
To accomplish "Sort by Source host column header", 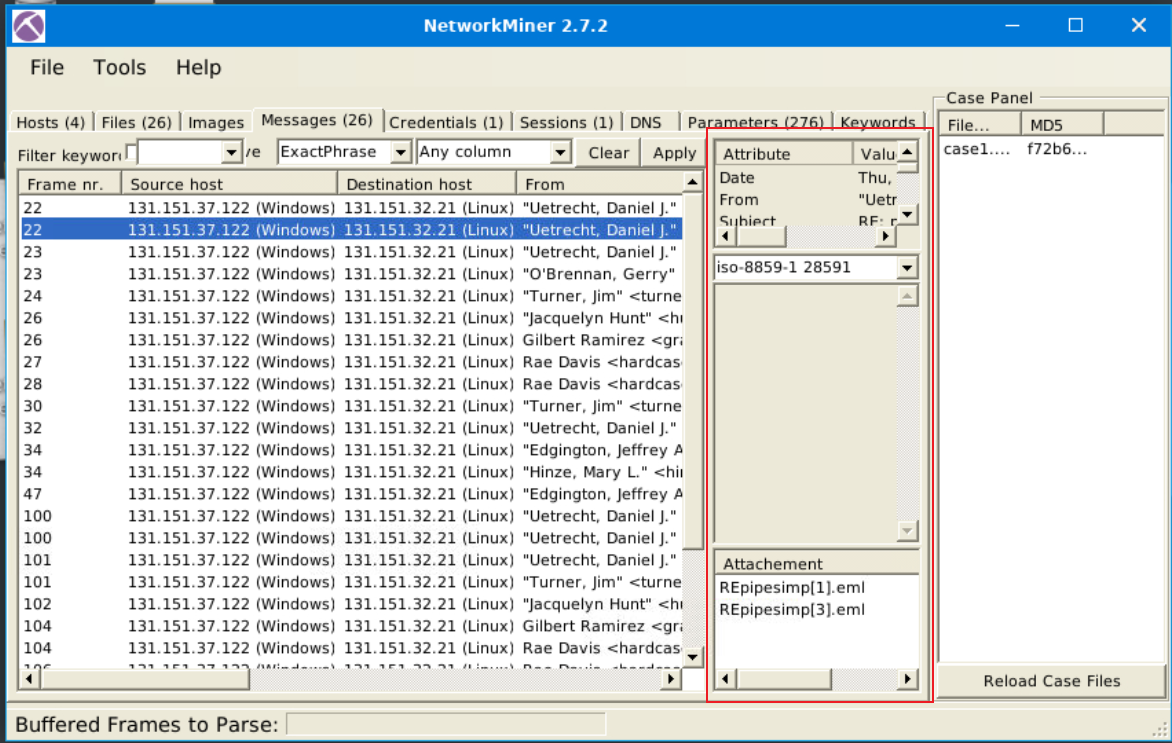I will pos(229,184).
